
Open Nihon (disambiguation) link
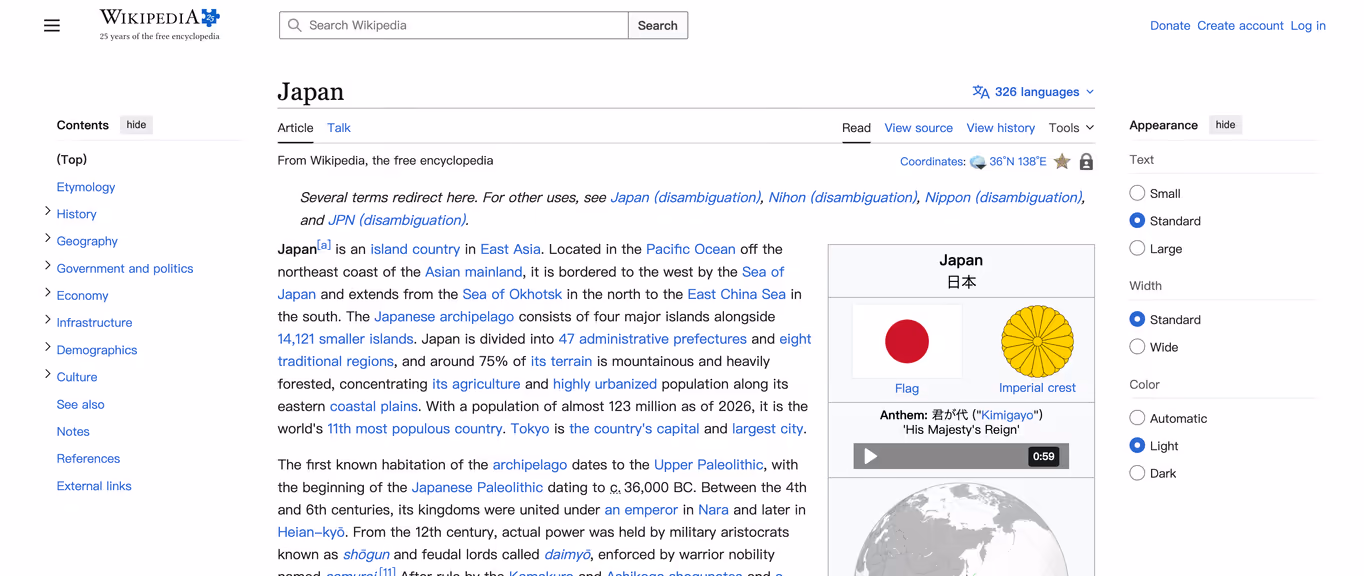(842, 198)
